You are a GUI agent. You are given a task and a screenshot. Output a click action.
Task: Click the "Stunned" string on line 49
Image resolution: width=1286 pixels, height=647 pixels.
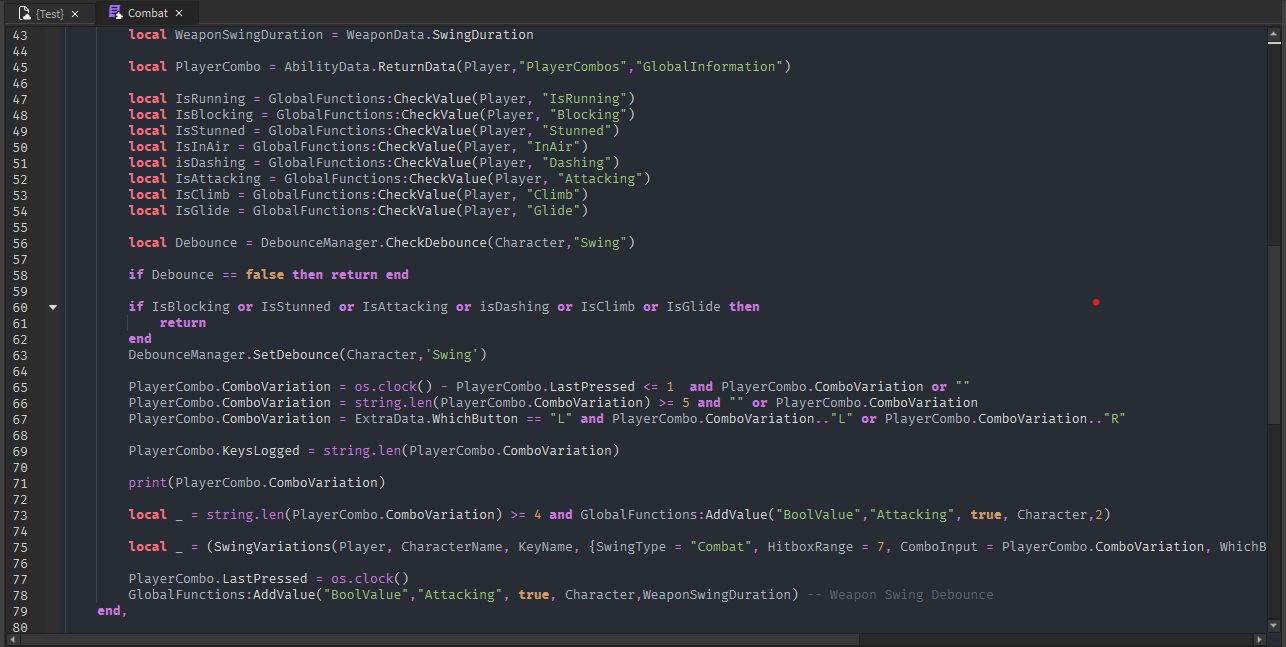pos(576,131)
